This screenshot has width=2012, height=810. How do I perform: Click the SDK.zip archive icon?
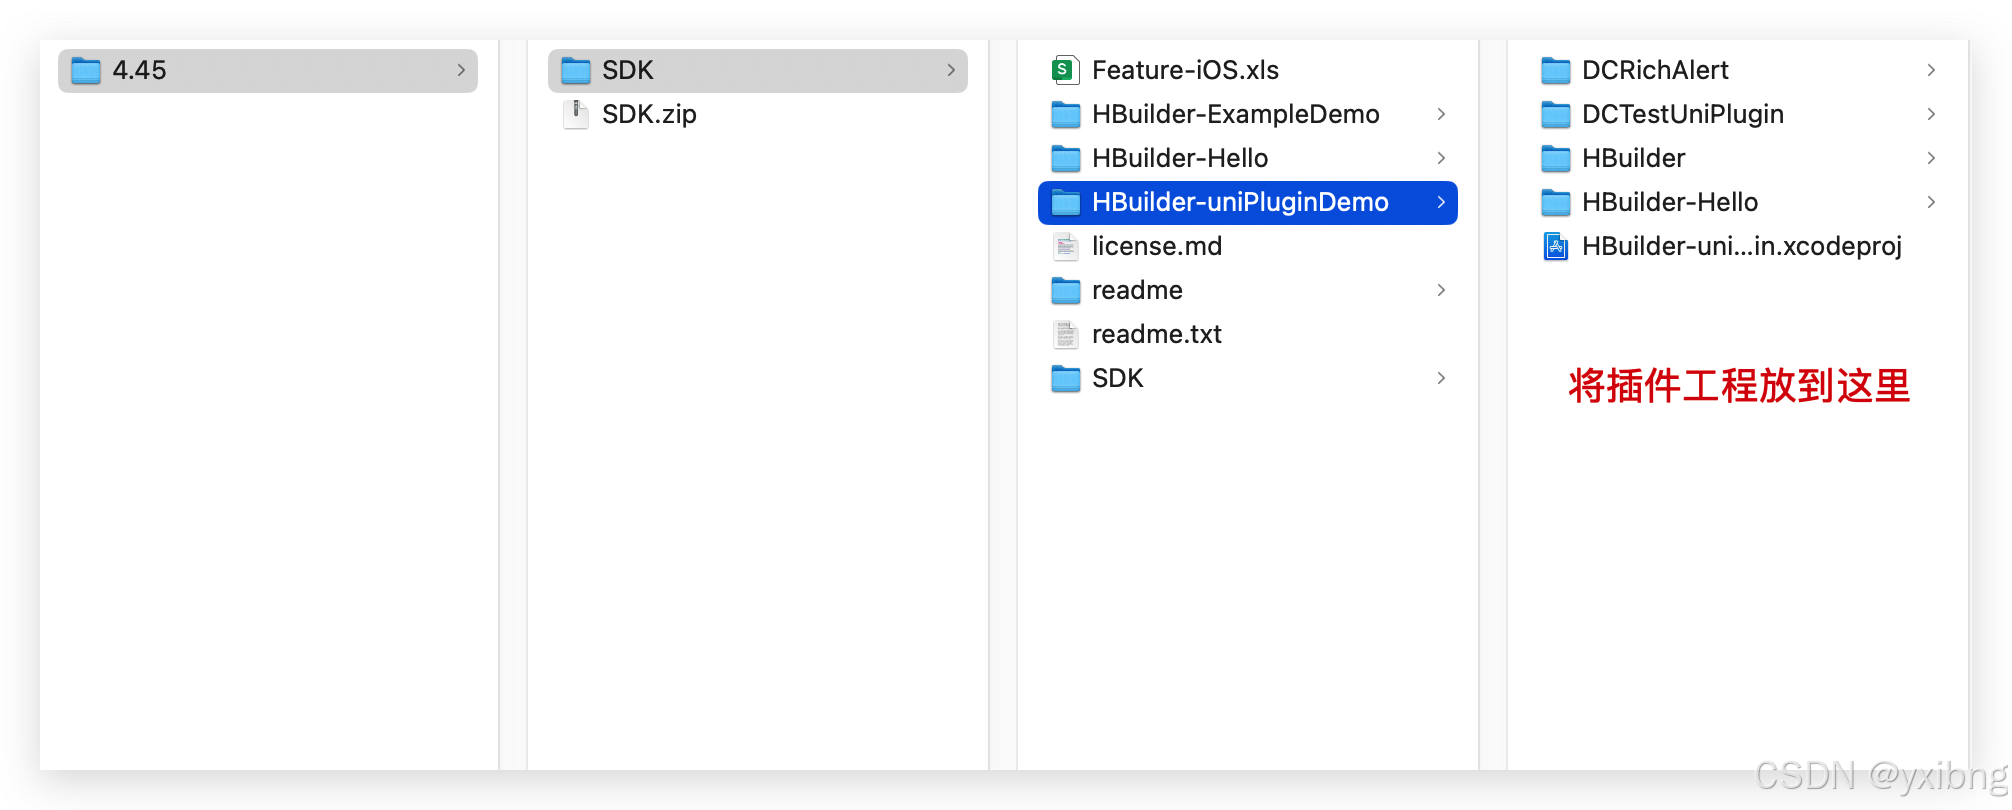576,114
